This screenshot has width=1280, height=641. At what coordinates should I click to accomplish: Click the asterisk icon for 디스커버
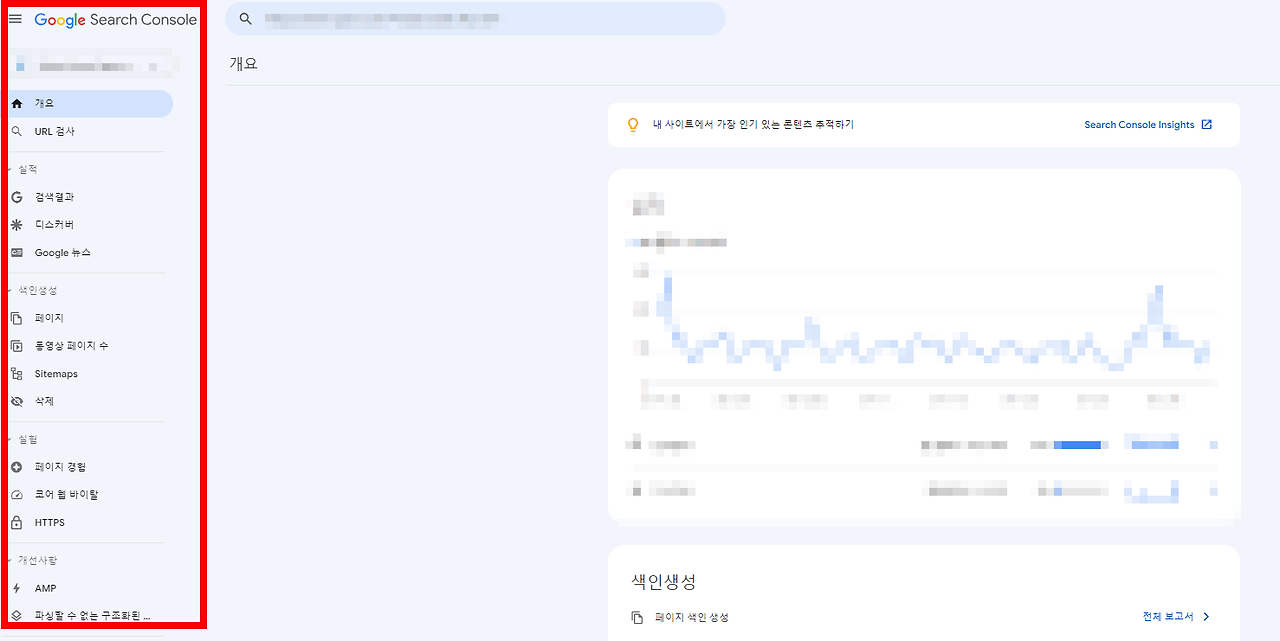coord(16,225)
